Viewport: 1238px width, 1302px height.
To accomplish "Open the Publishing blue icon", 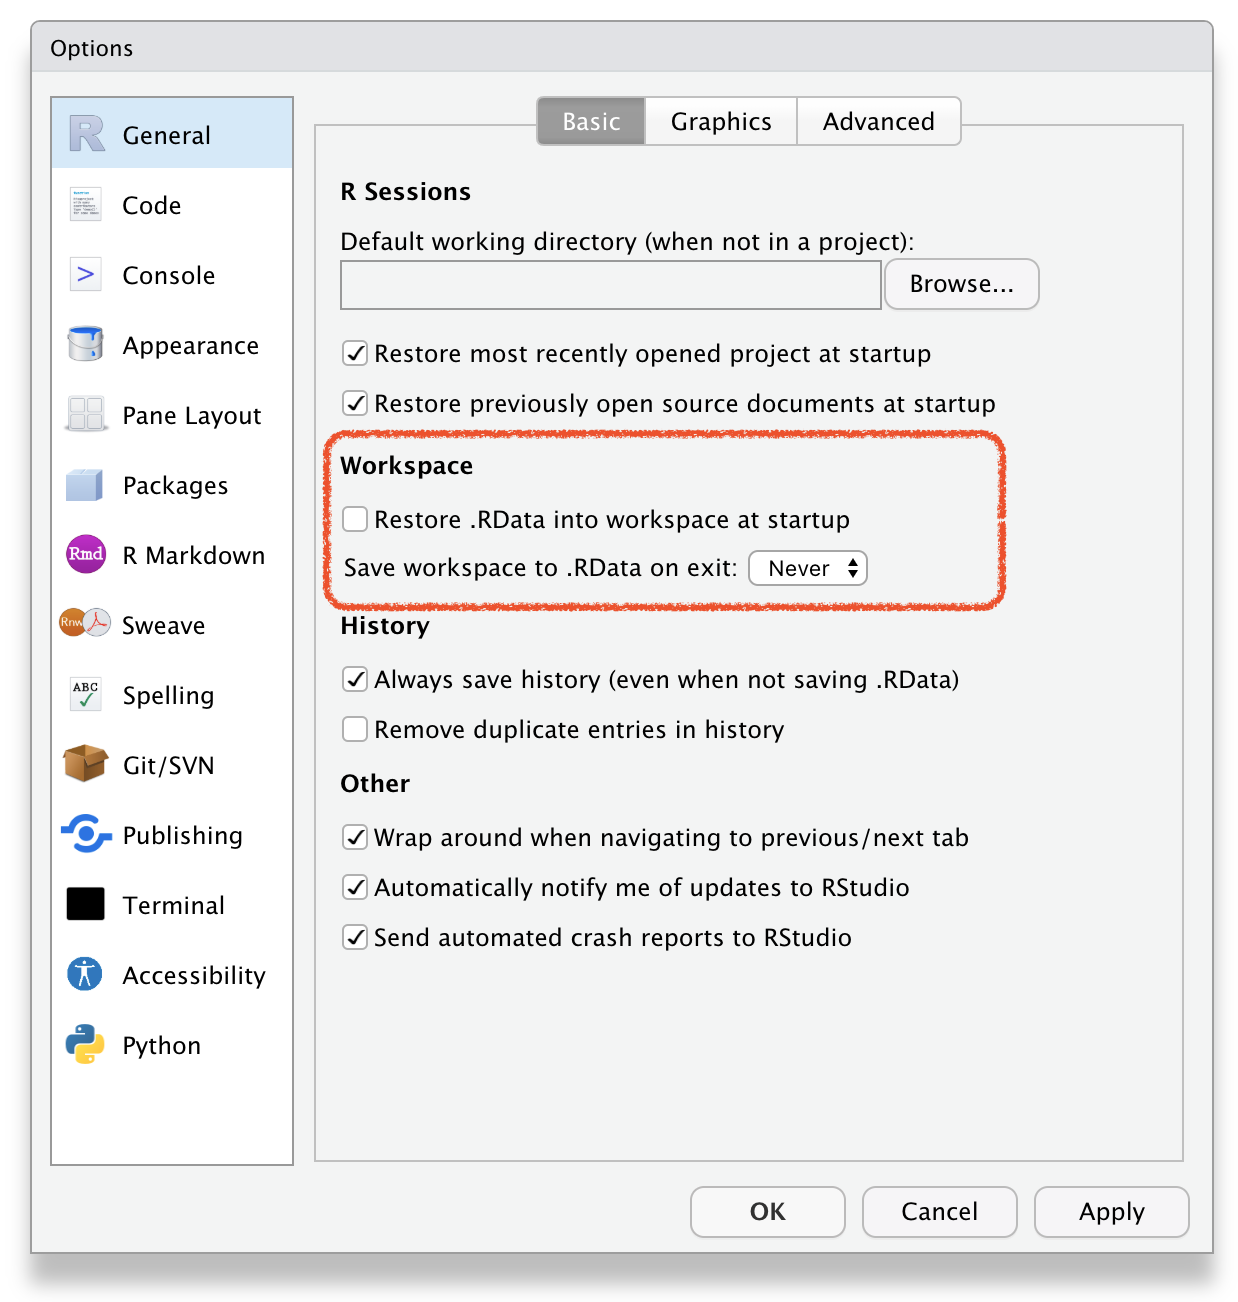I will coord(86,833).
